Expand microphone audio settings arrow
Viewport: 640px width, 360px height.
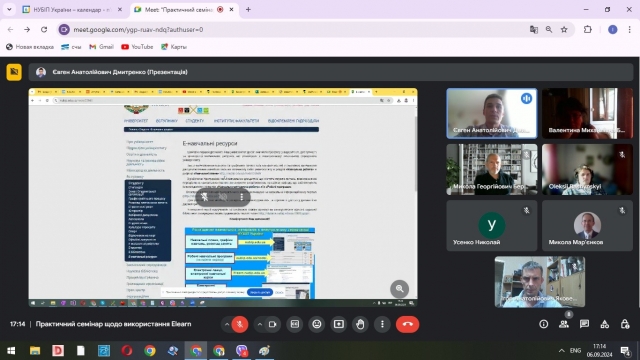[x=227, y=324]
